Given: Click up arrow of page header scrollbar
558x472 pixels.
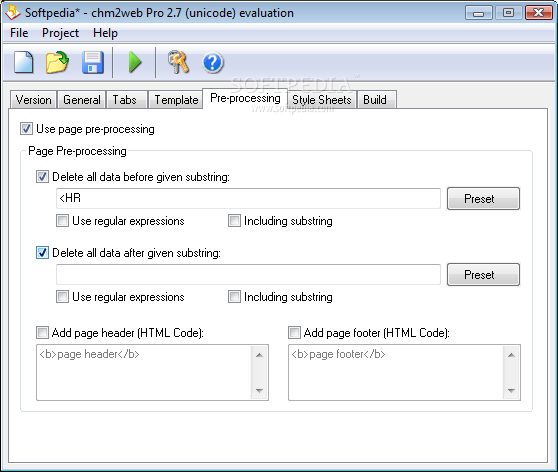Looking at the screenshot, I should (x=259, y=355).
